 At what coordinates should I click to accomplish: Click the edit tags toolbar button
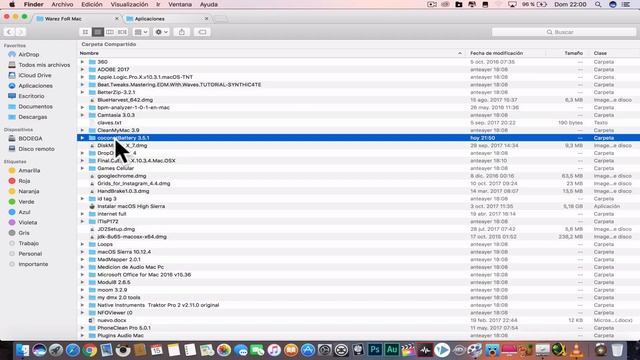pyautogui.click(x=202, y=32)
